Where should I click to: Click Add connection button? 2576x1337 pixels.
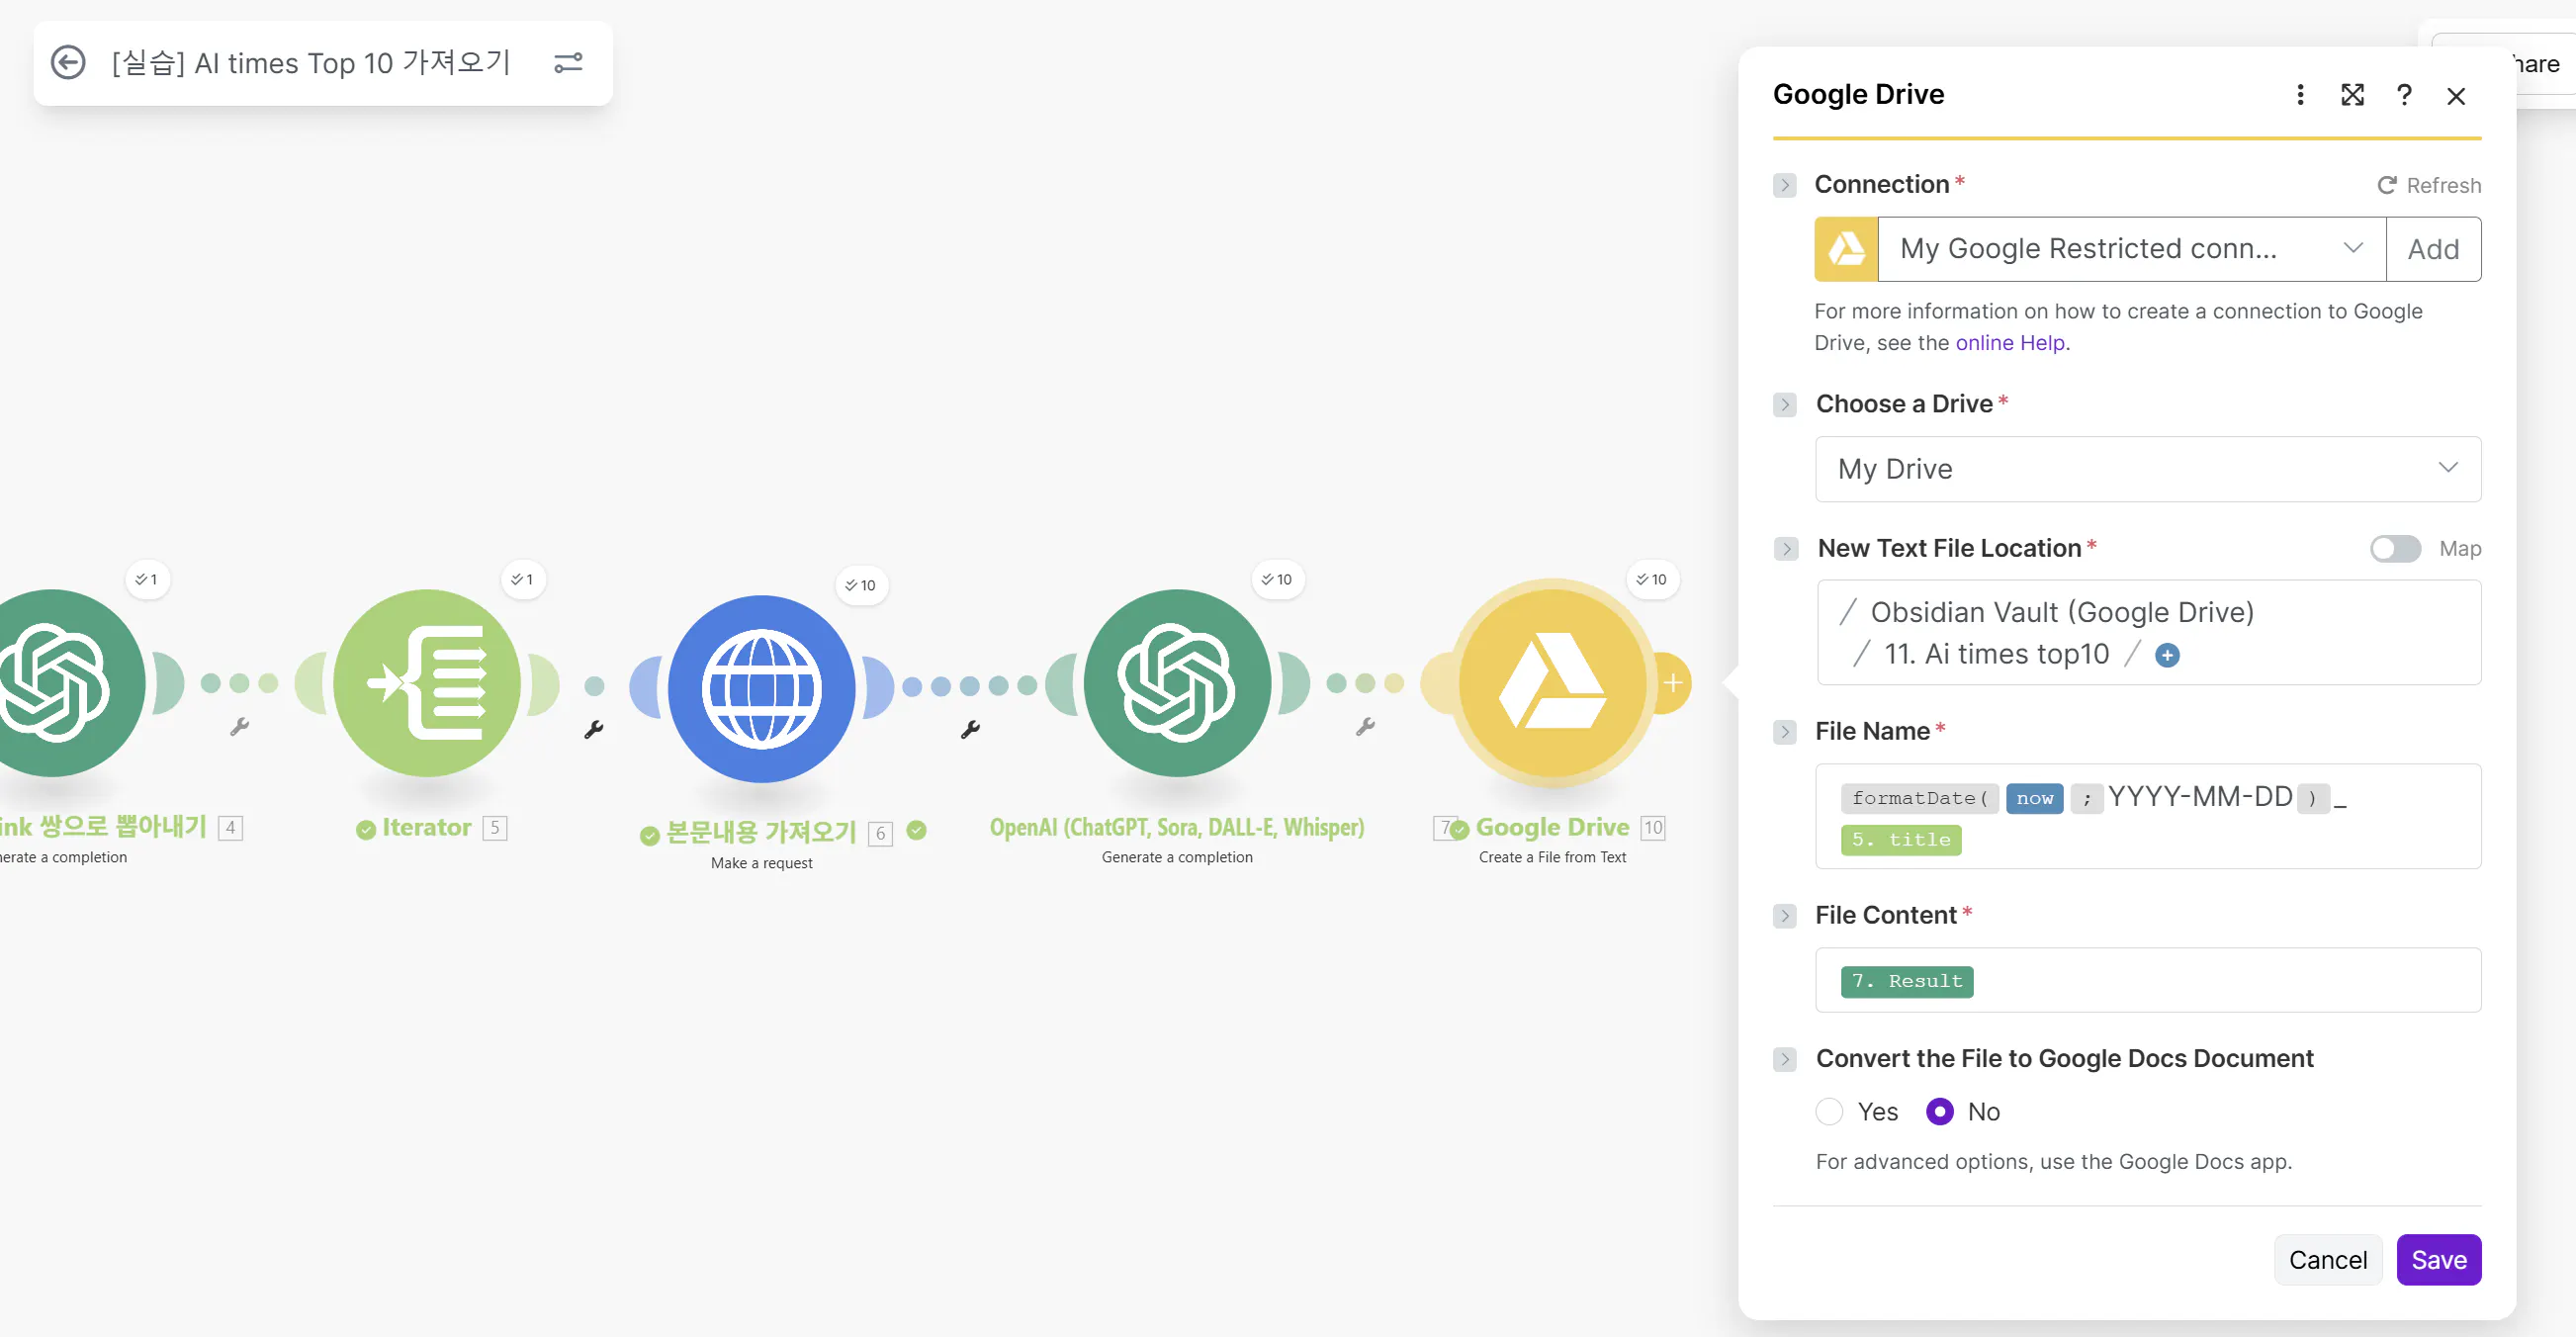pos(2433,249)
